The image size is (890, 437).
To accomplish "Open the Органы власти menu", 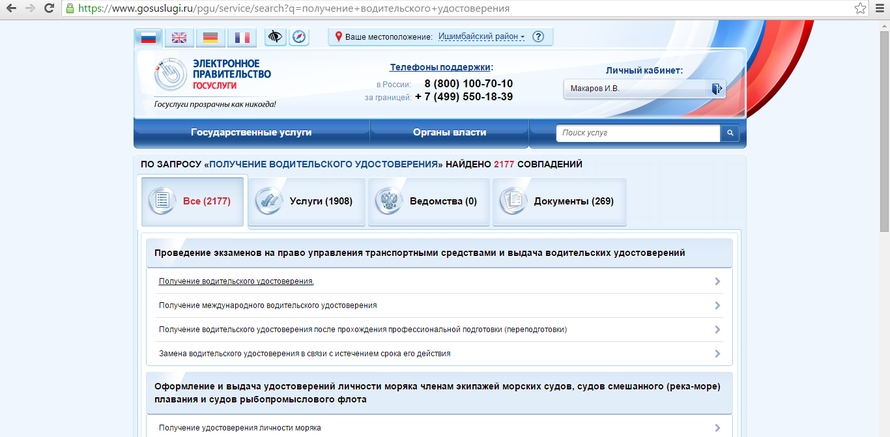I will pyautogui.click(x=449, y=132).
